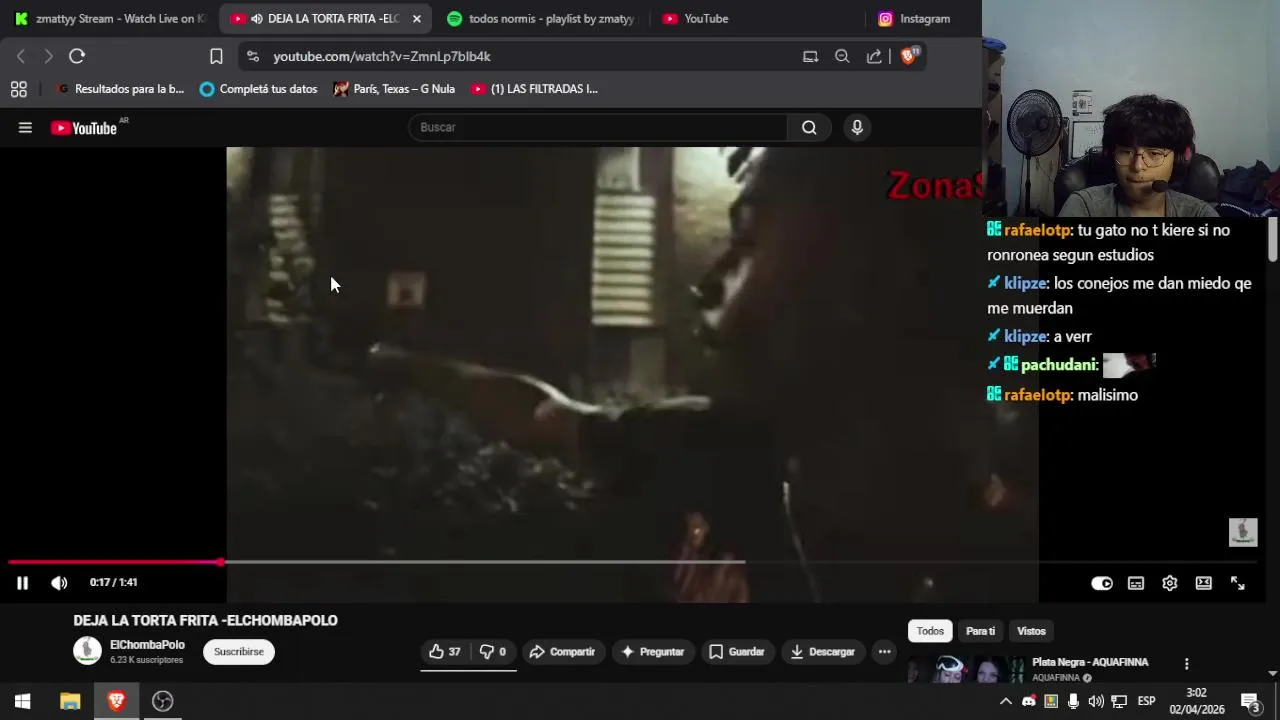1280x720 pixels.
Task: Go to YouTube home via logo
Action: click(84, 128)
